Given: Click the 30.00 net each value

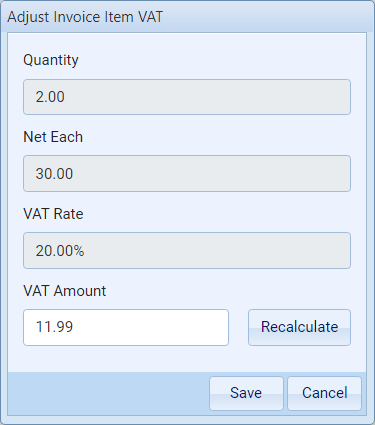Looking at the screenshot, I should coord(54,174).
